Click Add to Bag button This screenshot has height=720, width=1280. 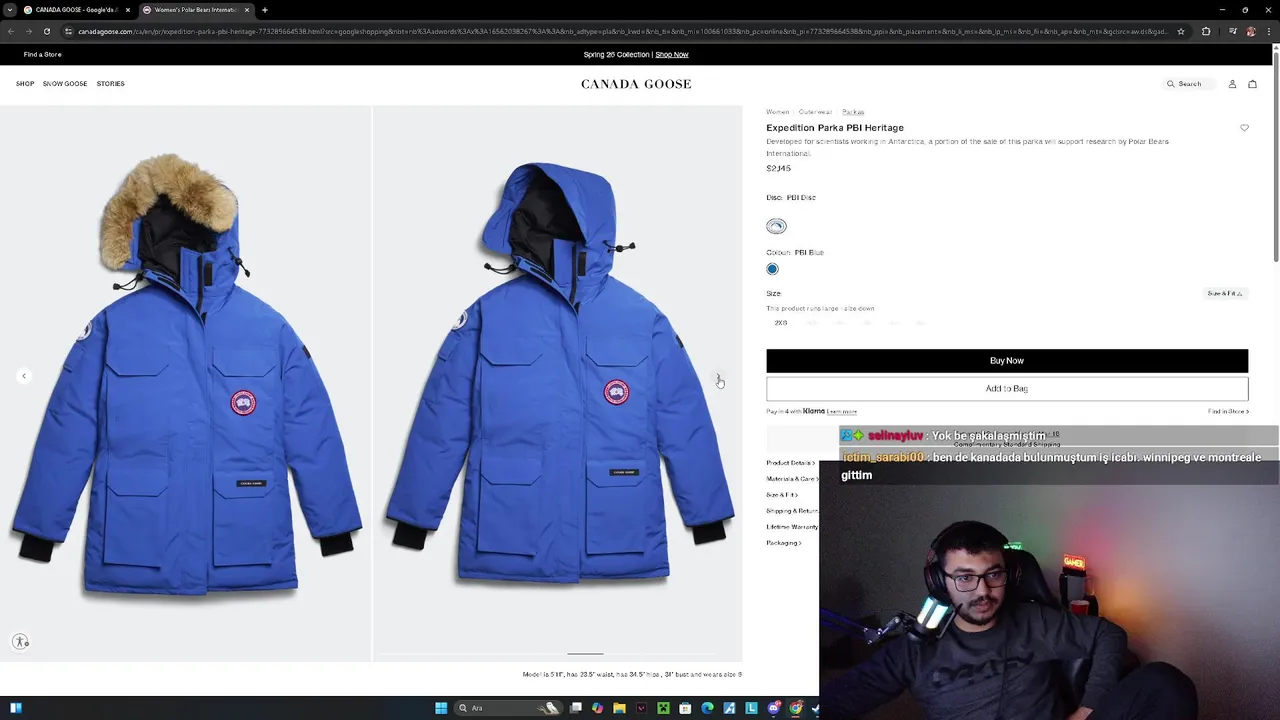[x=1007, y=389]
